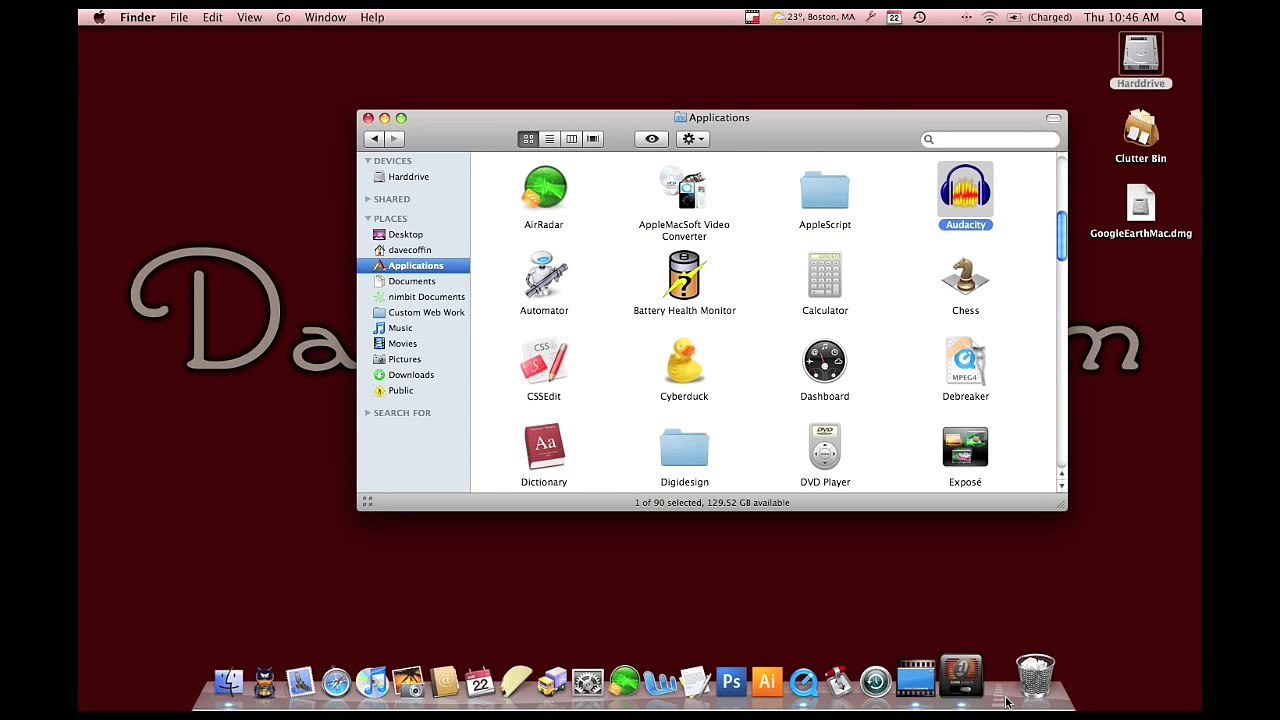Select the Chess knight icon
Viewport: 1280px width, 720px height.
coord(965,274)
